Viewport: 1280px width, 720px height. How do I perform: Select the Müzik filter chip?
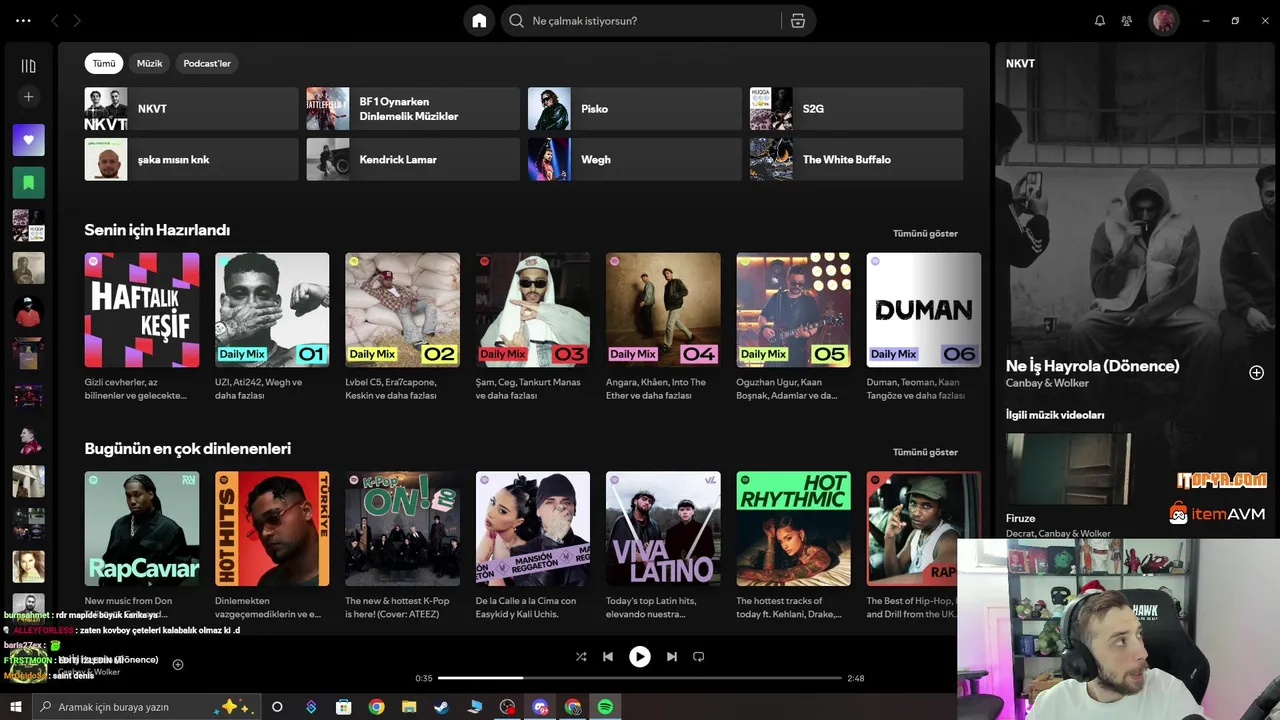tap(150, 63)
